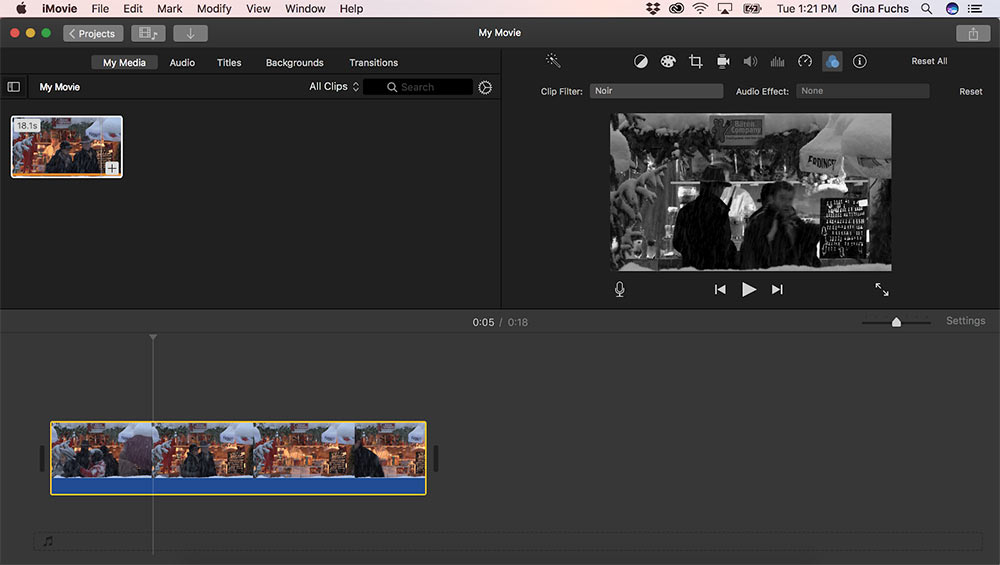
Task: Select the 18.1s clip thumbnail
Action: 66,147
